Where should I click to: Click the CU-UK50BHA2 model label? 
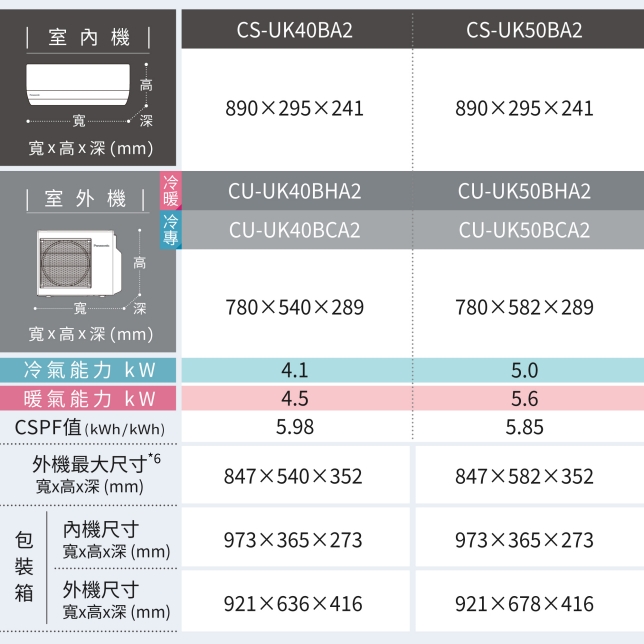524,190
